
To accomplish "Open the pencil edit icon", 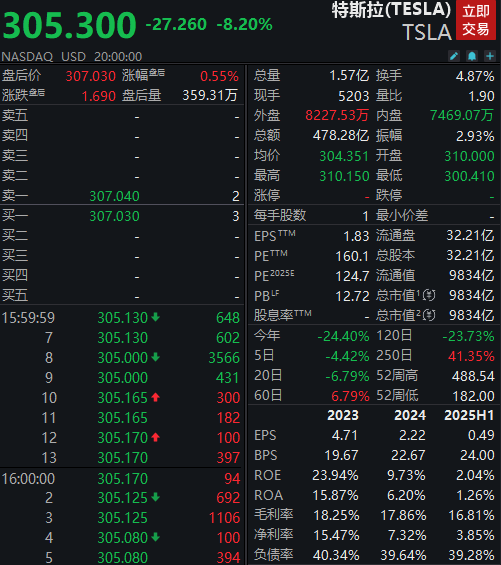I will click(x=454, y=56).
